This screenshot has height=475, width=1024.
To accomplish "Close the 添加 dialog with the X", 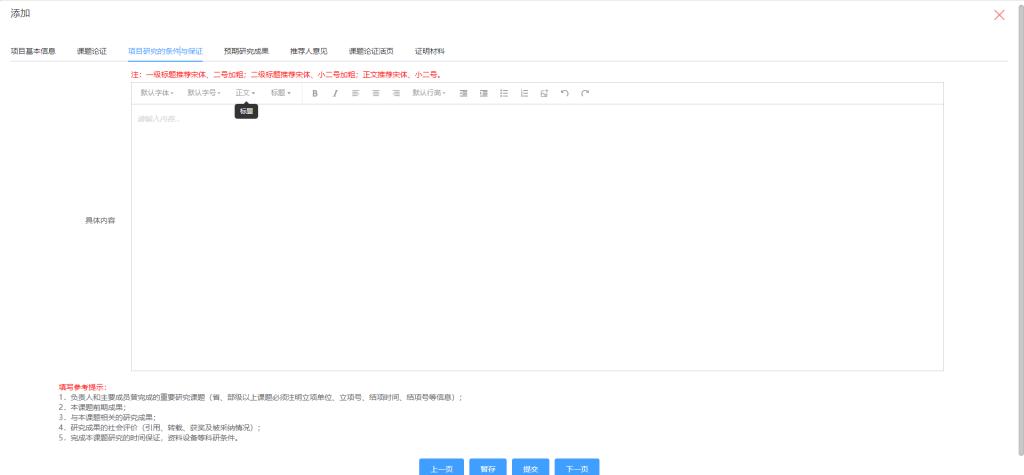I will tap(999, 15).
